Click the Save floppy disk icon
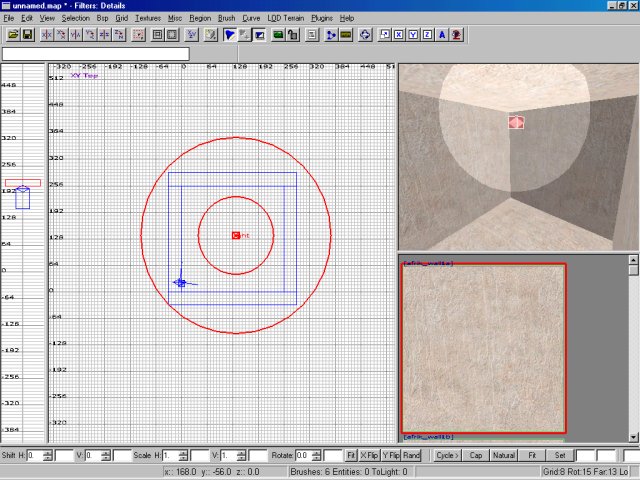 [x=27, y=34]
